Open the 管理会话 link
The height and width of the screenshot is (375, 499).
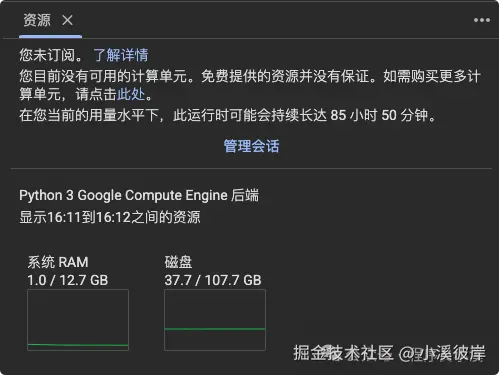point(251,146)
